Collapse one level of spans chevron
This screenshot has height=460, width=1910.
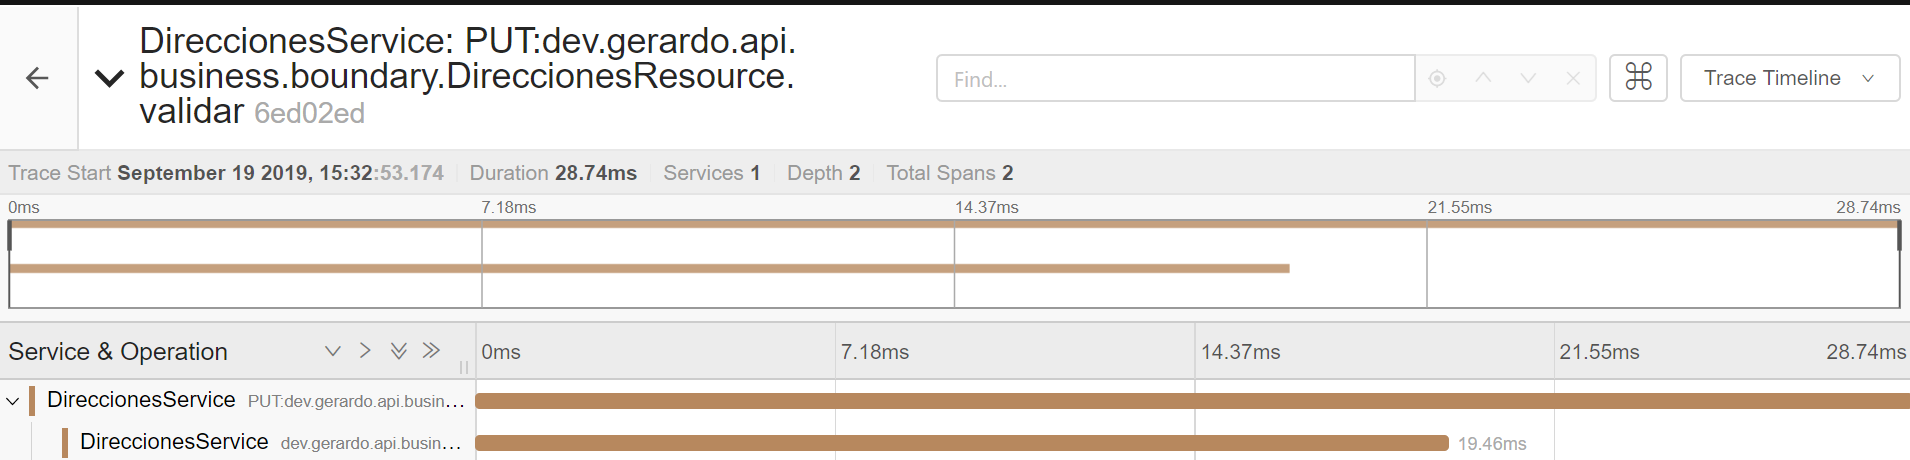pos(365,351)
